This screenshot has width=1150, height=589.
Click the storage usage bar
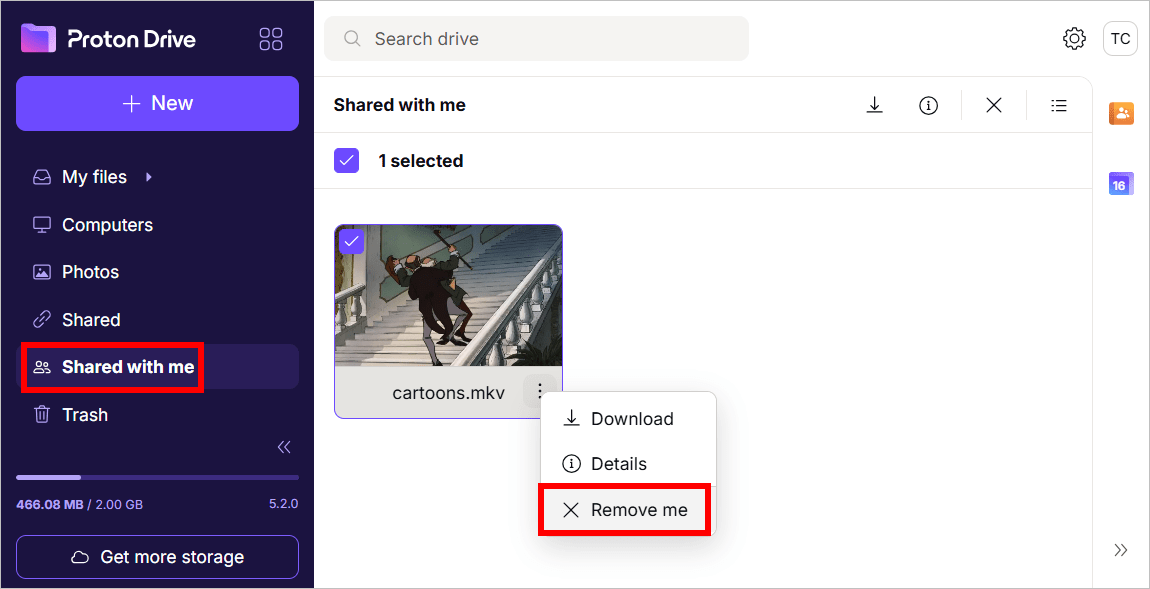pos(157,478)
